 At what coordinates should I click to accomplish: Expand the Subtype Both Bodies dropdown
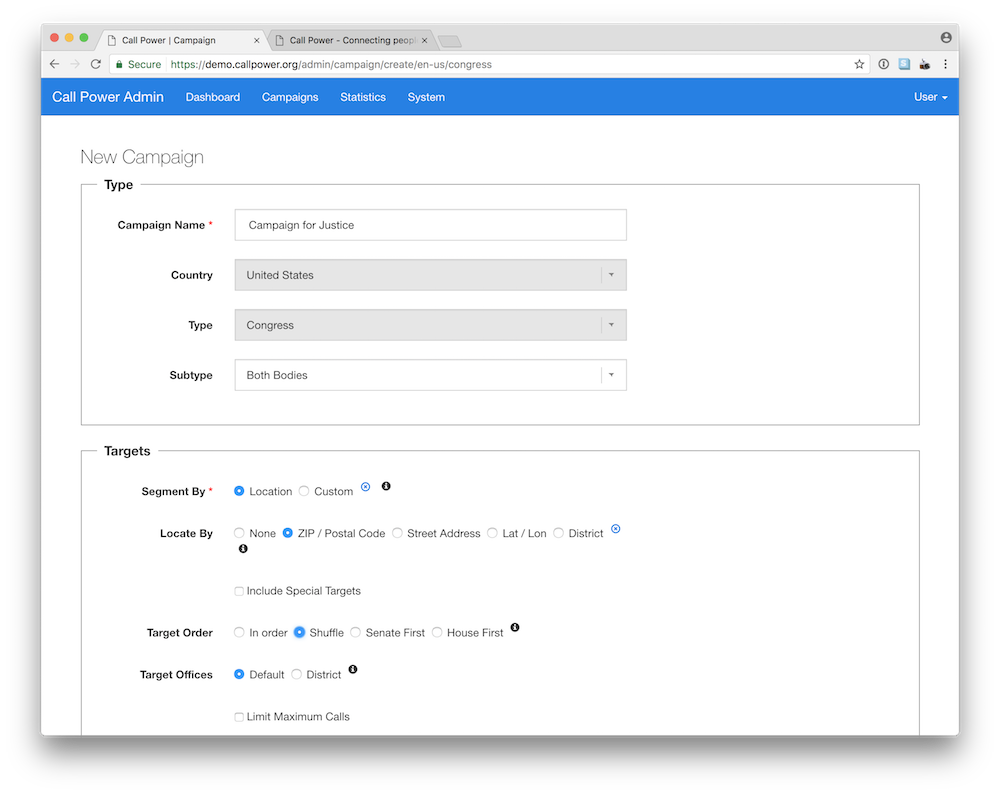click(x=430, y=375)
